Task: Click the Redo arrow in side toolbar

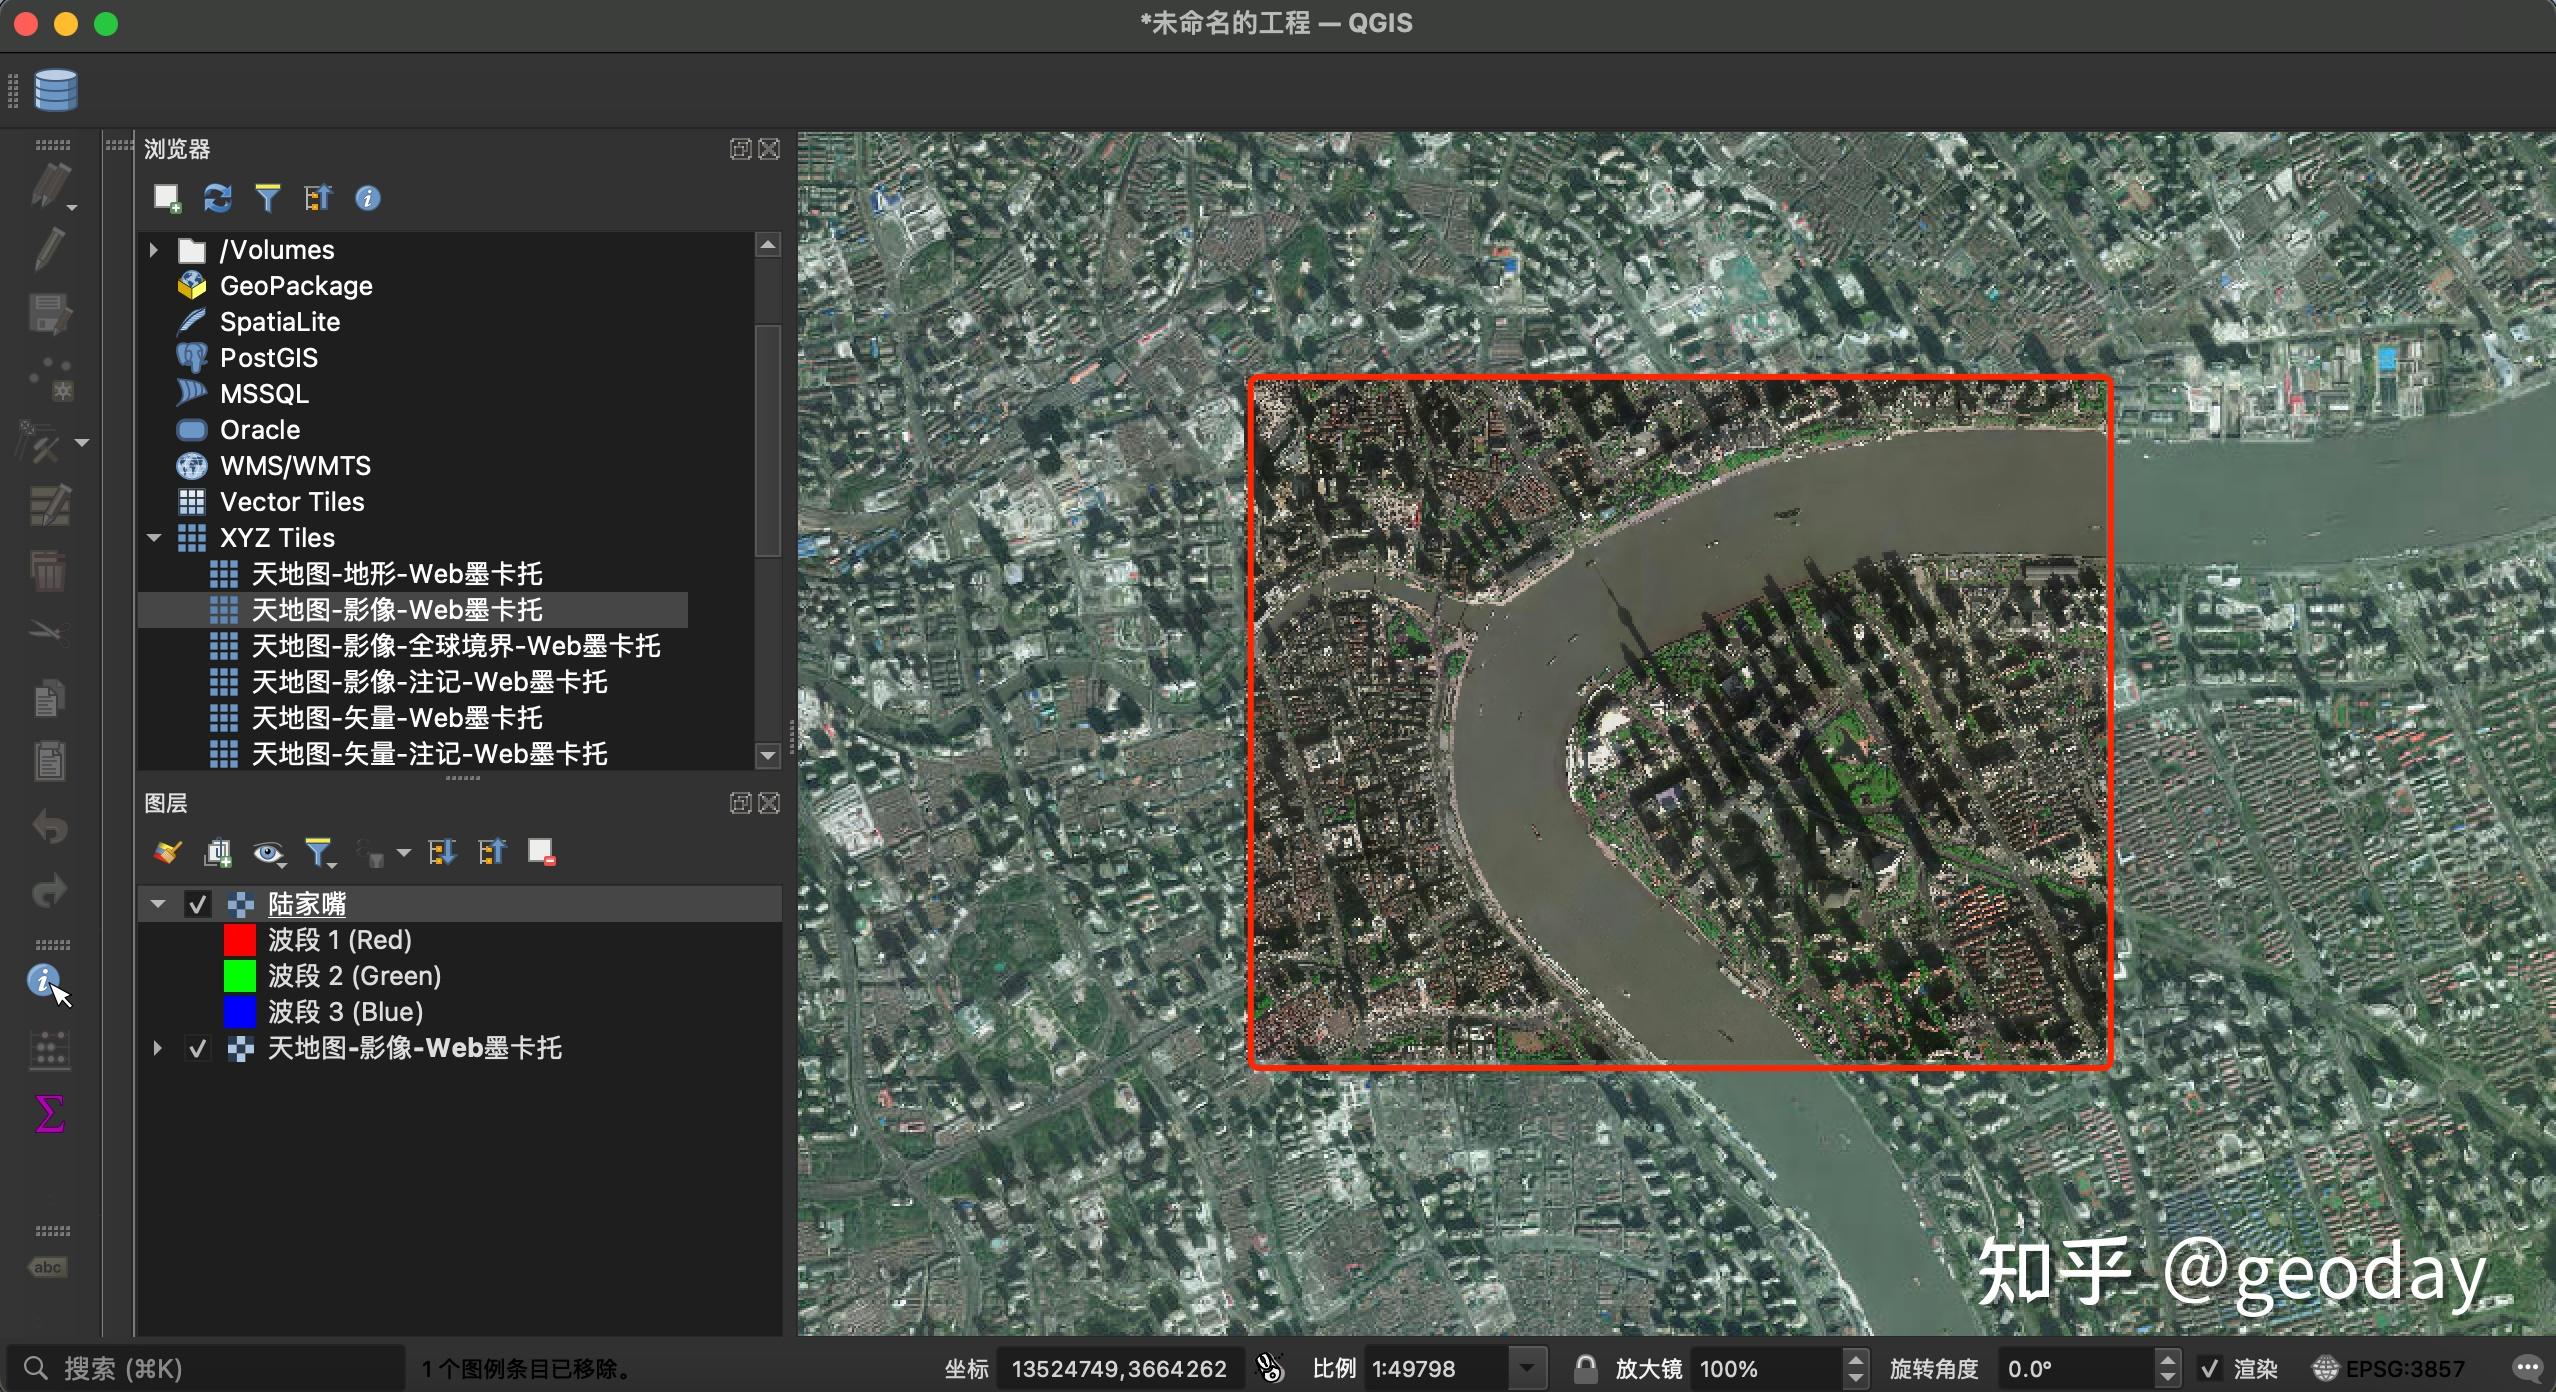Action: pos(49,891)
